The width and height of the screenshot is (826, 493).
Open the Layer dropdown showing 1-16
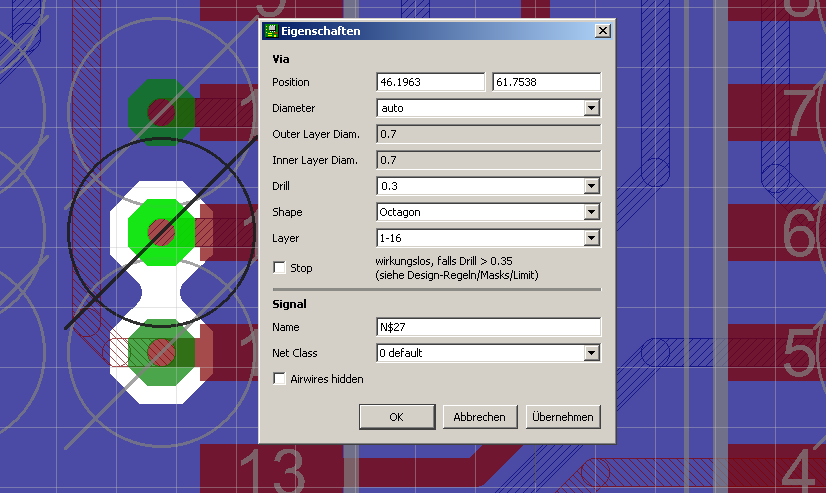tap(591, 238)
